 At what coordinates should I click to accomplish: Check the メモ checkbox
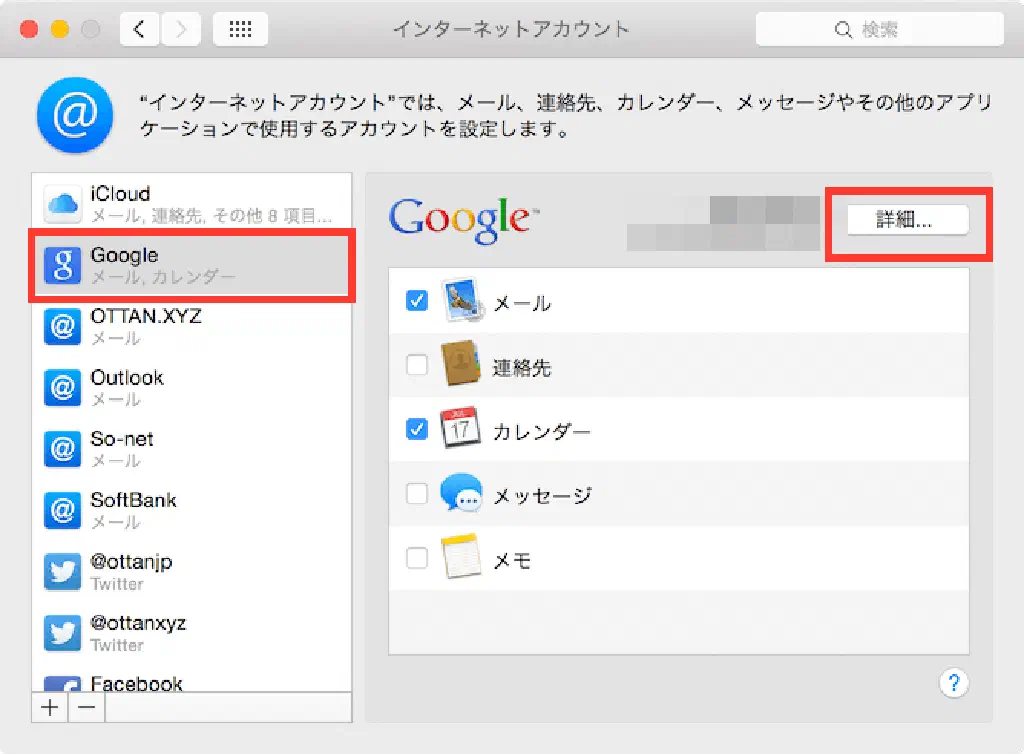click(x=417, y=558)
